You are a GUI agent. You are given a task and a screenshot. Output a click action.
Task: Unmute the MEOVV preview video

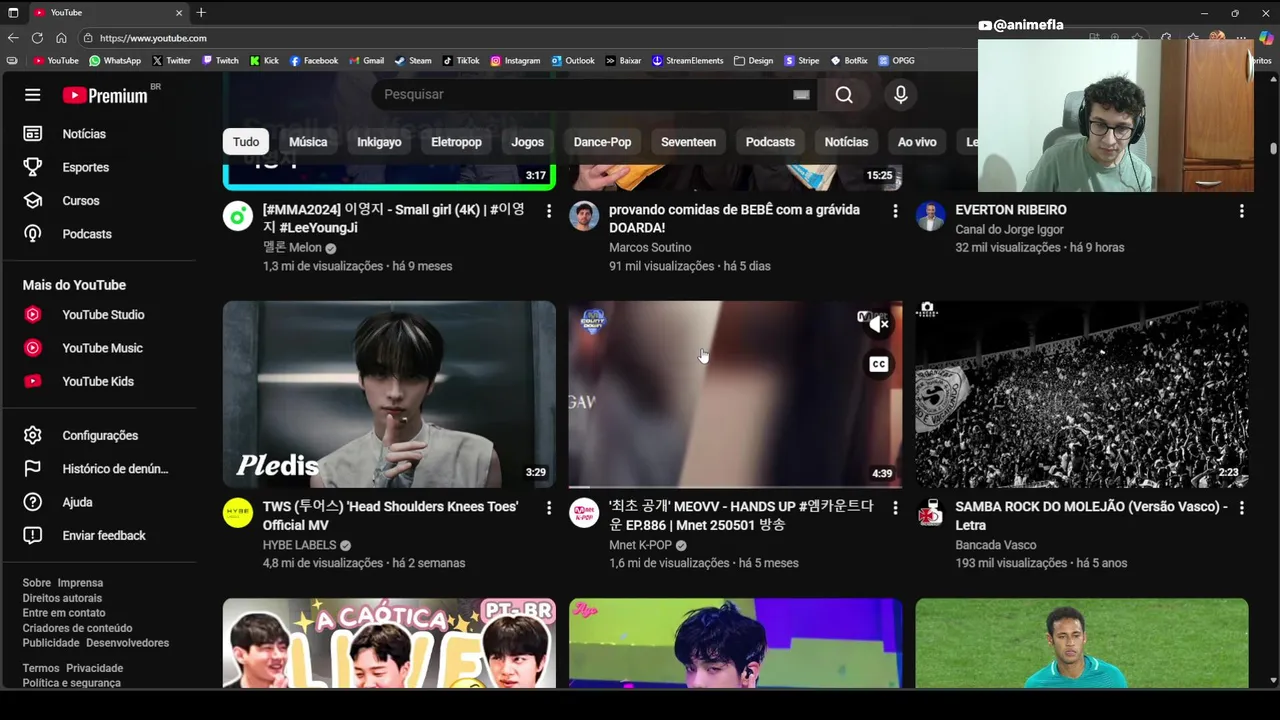click(878, 323)
